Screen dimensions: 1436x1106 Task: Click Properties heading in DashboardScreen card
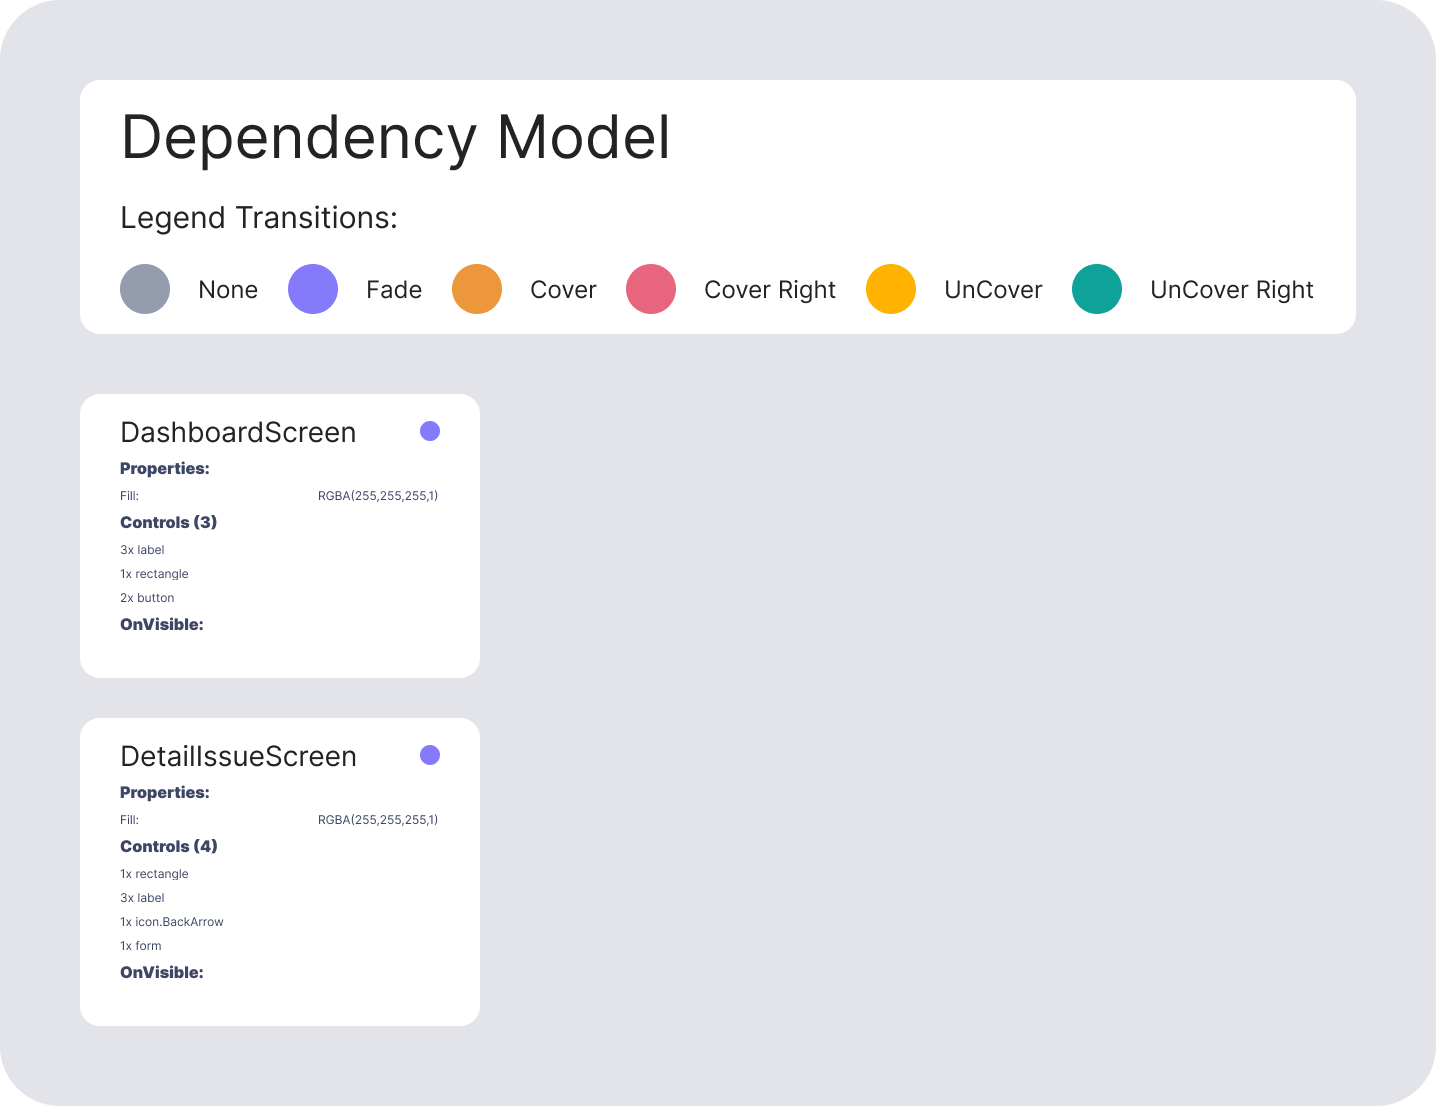[164, 468]
